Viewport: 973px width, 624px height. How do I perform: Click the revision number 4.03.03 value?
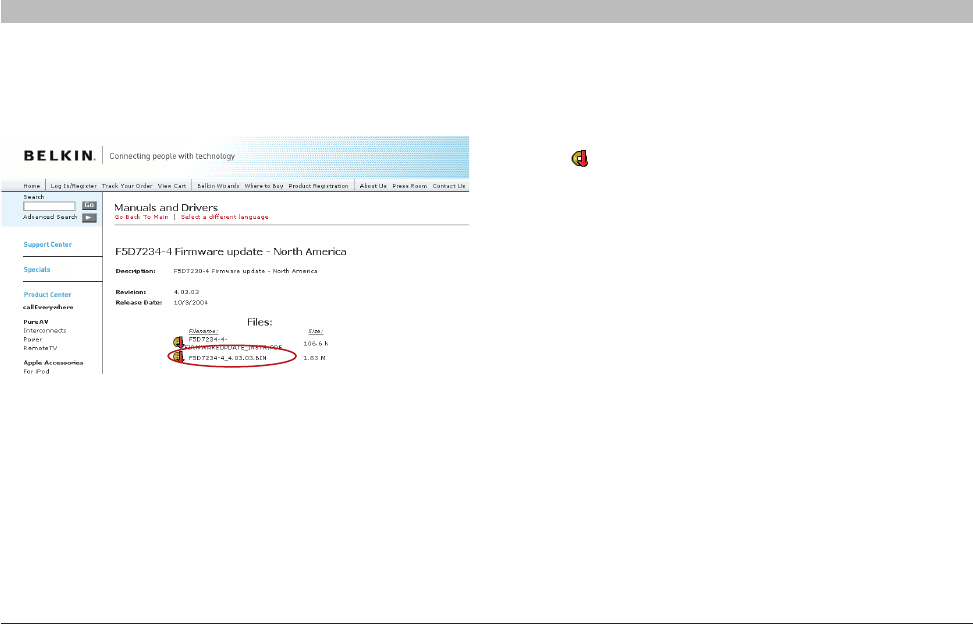pyautogui.click(x=186, y=292)
